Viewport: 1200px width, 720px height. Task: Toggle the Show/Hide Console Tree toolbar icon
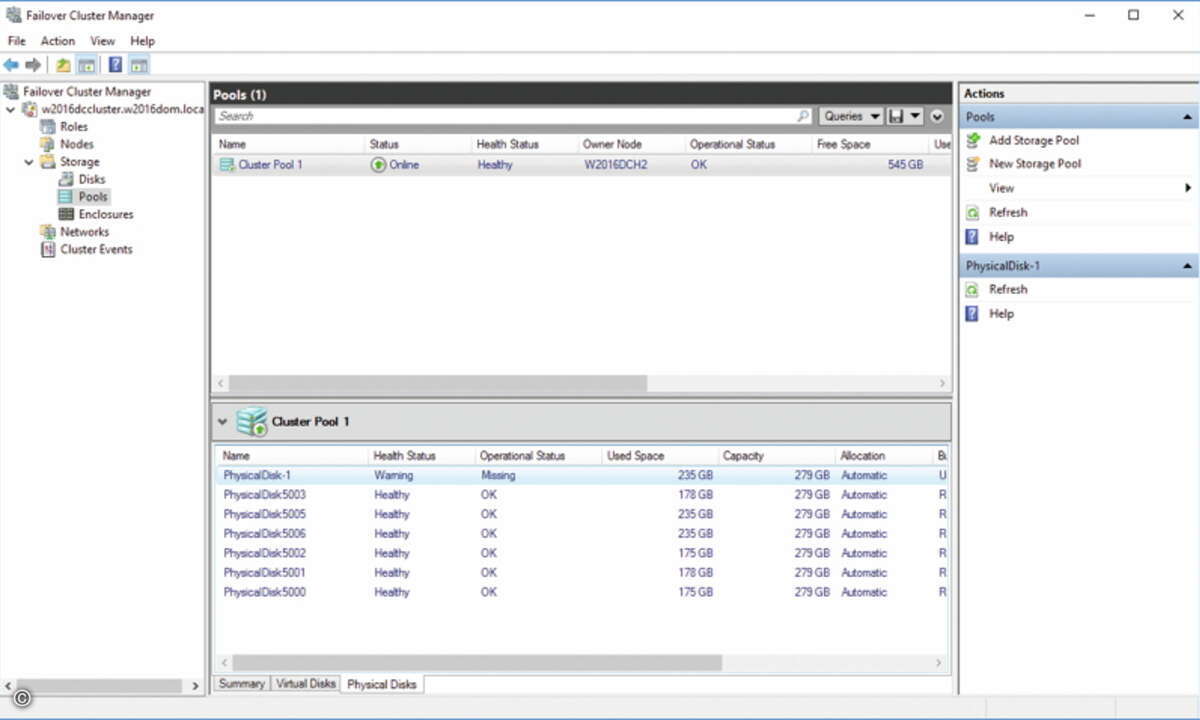pyautogui.click(x=87, y=65)
